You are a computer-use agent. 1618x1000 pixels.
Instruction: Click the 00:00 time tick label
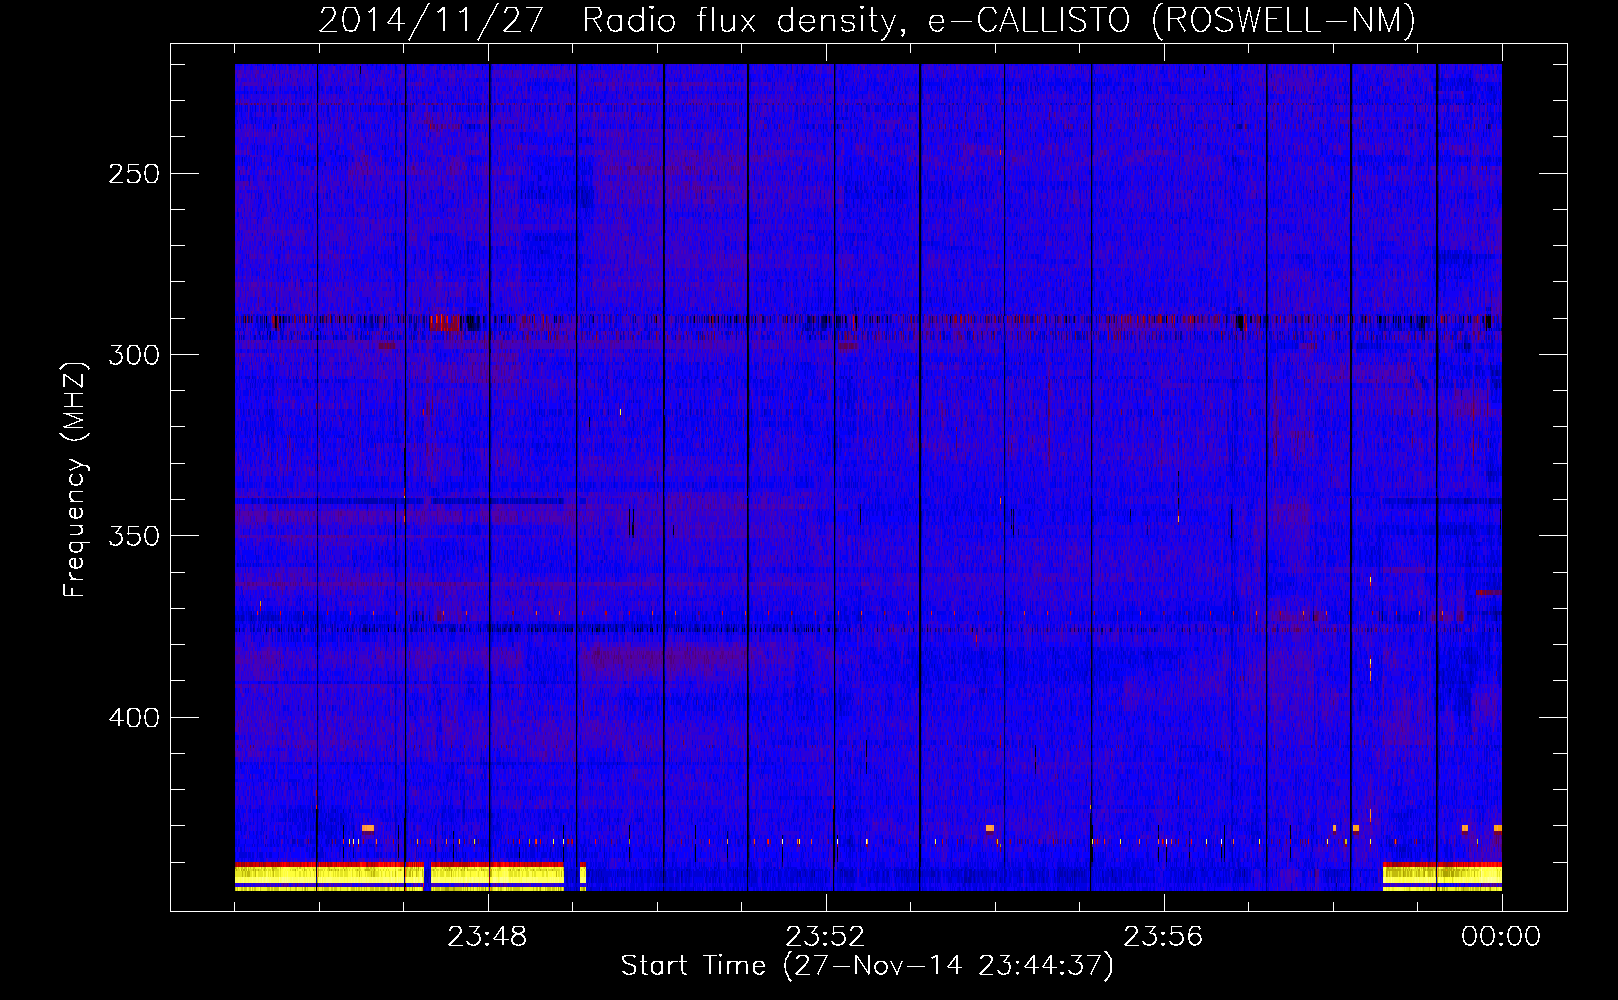point(1501,937)
